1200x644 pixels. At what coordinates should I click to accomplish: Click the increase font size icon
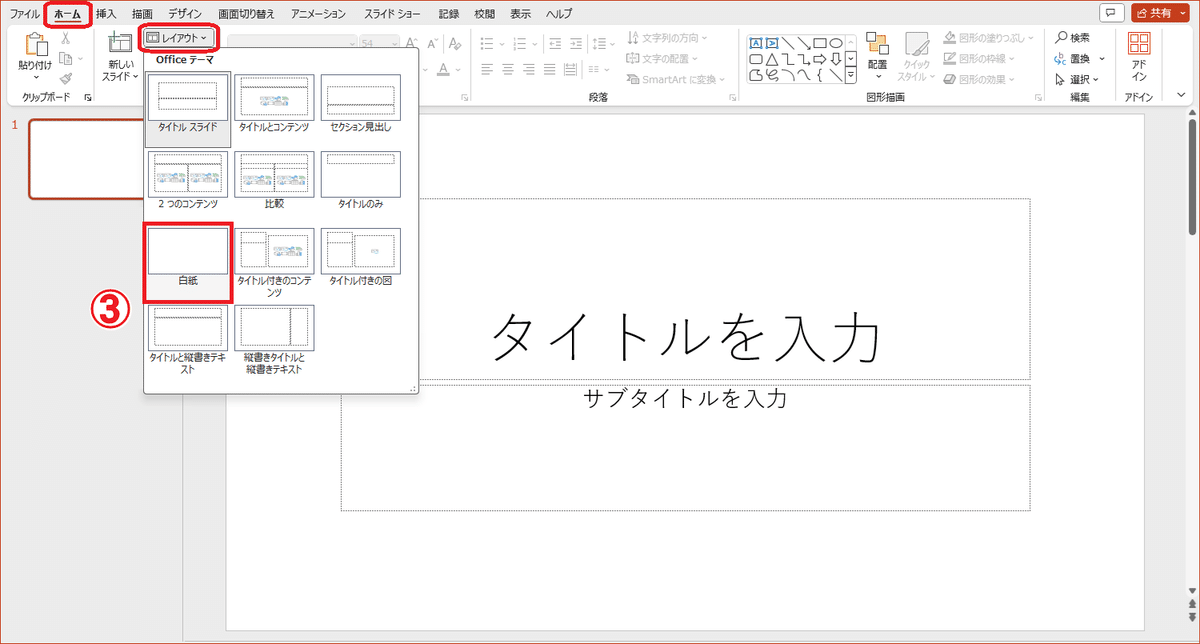click(x=412, y=44)
